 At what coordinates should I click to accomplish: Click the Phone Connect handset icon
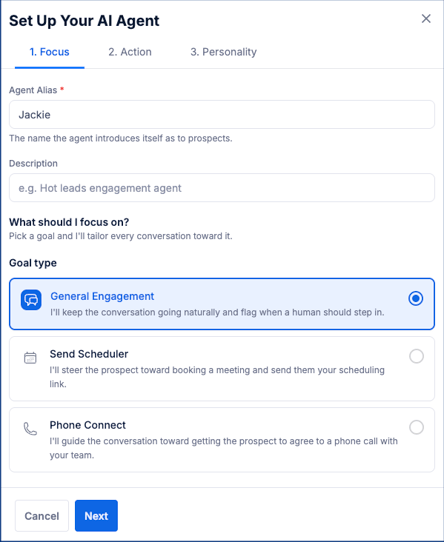(30, 429)
